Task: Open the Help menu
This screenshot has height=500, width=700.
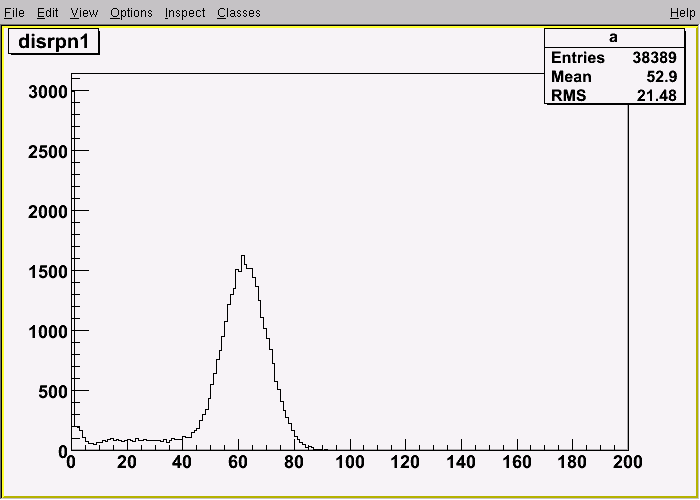Action: pos(682,13)
